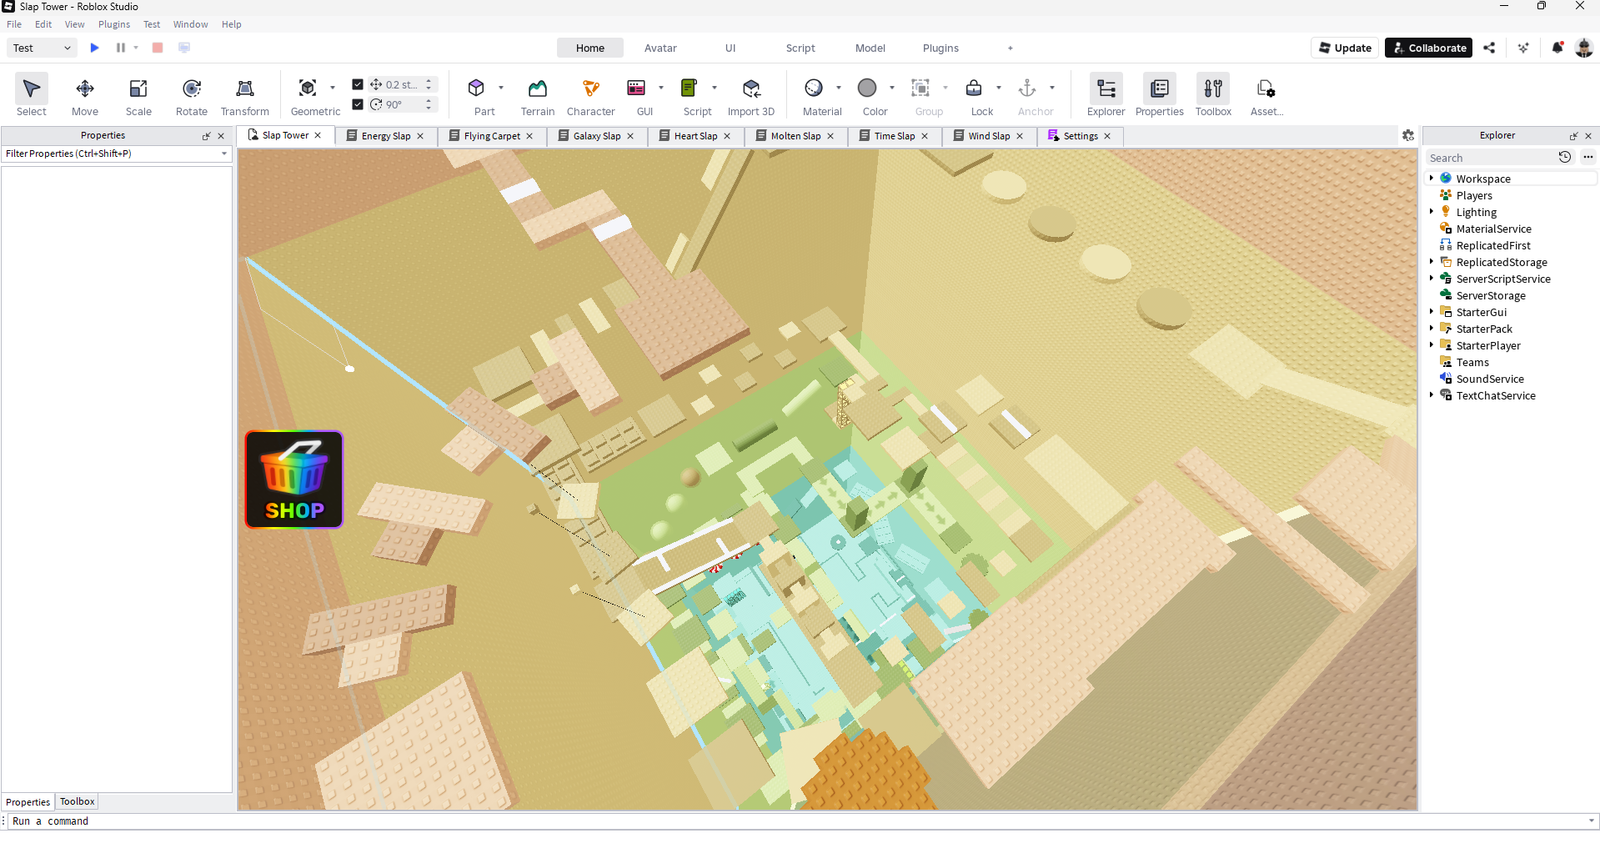Expand the Workspace tree node

1431,178
